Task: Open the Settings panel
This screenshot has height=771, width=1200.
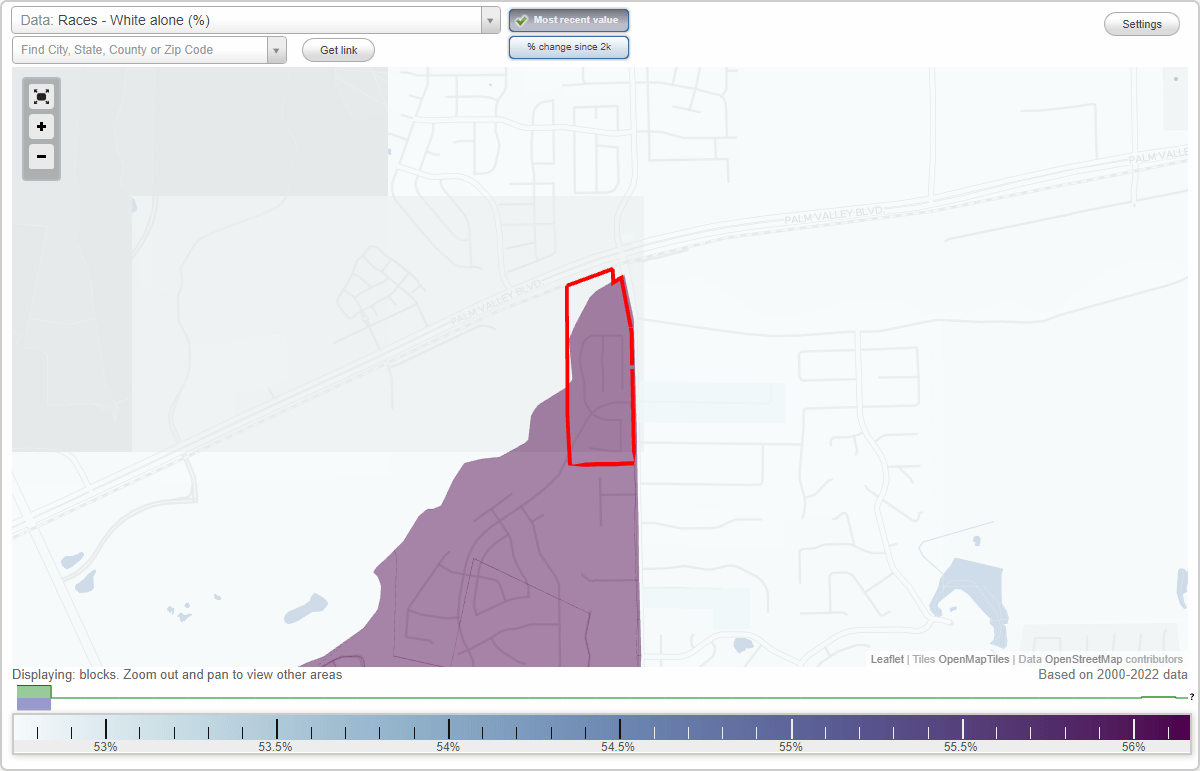Action: [x=1141, y=23]
